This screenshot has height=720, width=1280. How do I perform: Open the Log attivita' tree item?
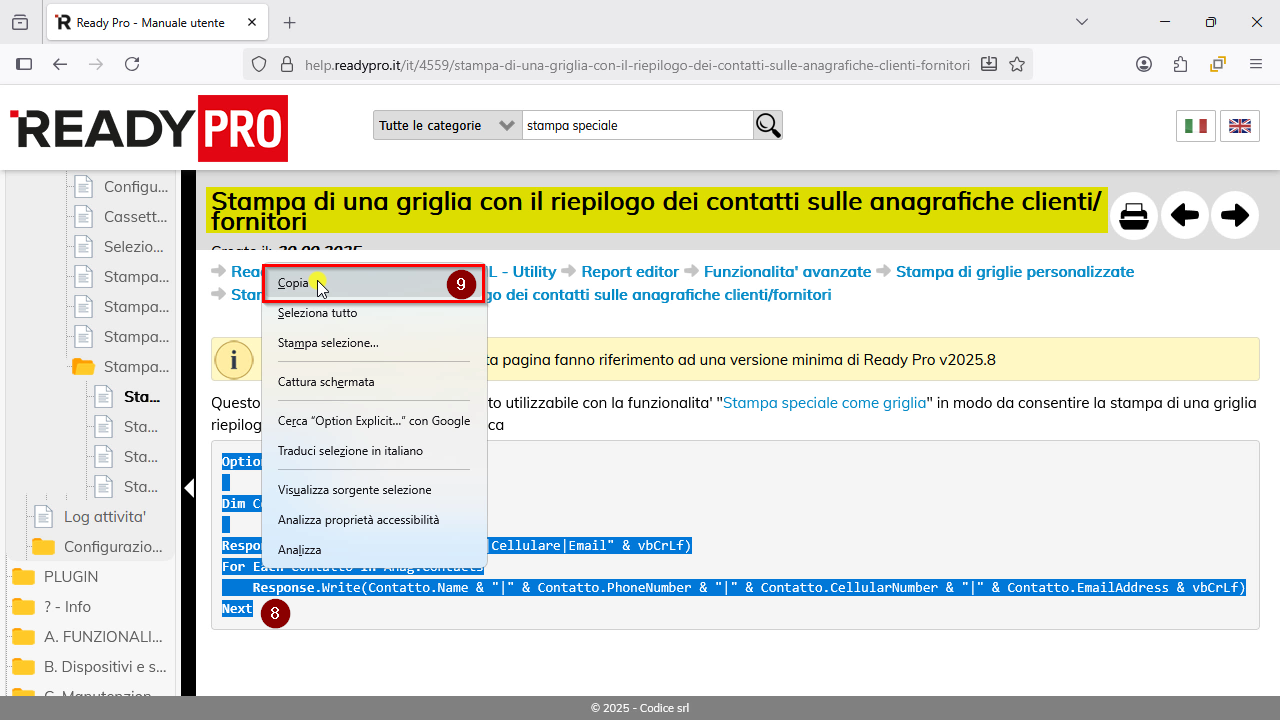(104, 517)
